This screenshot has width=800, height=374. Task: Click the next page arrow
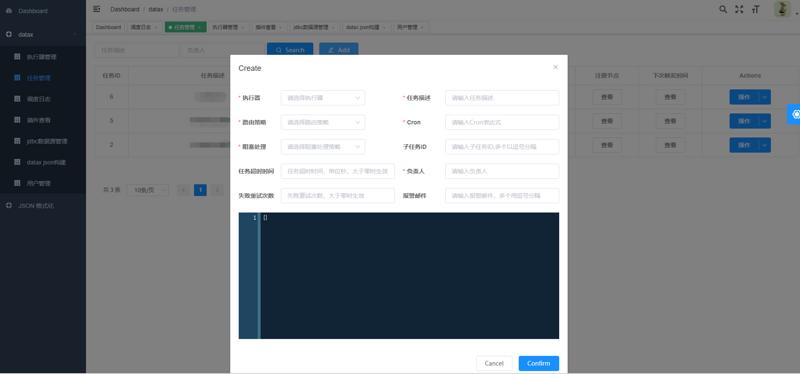(x=218, y=190)
